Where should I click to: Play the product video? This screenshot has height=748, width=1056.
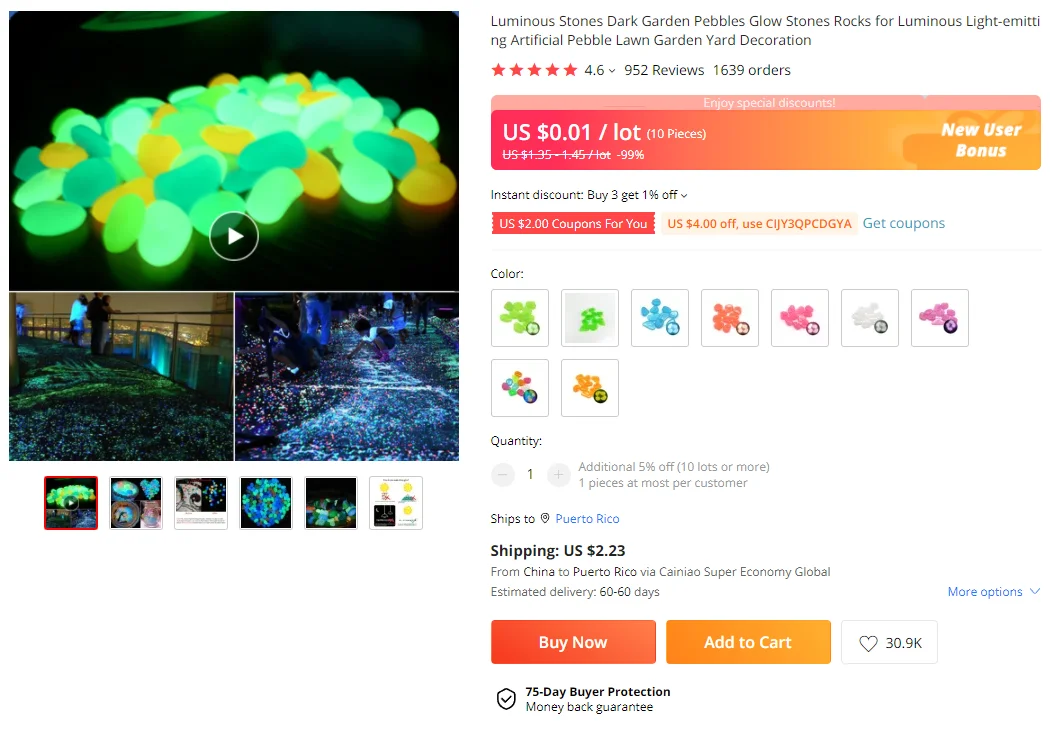pyautogui.click(x=234, y=236)
